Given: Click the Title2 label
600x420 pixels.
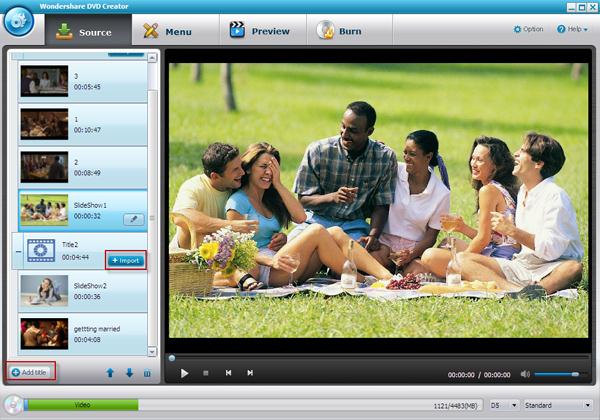Looking at the screenshot, I should (x=70, y=244).
